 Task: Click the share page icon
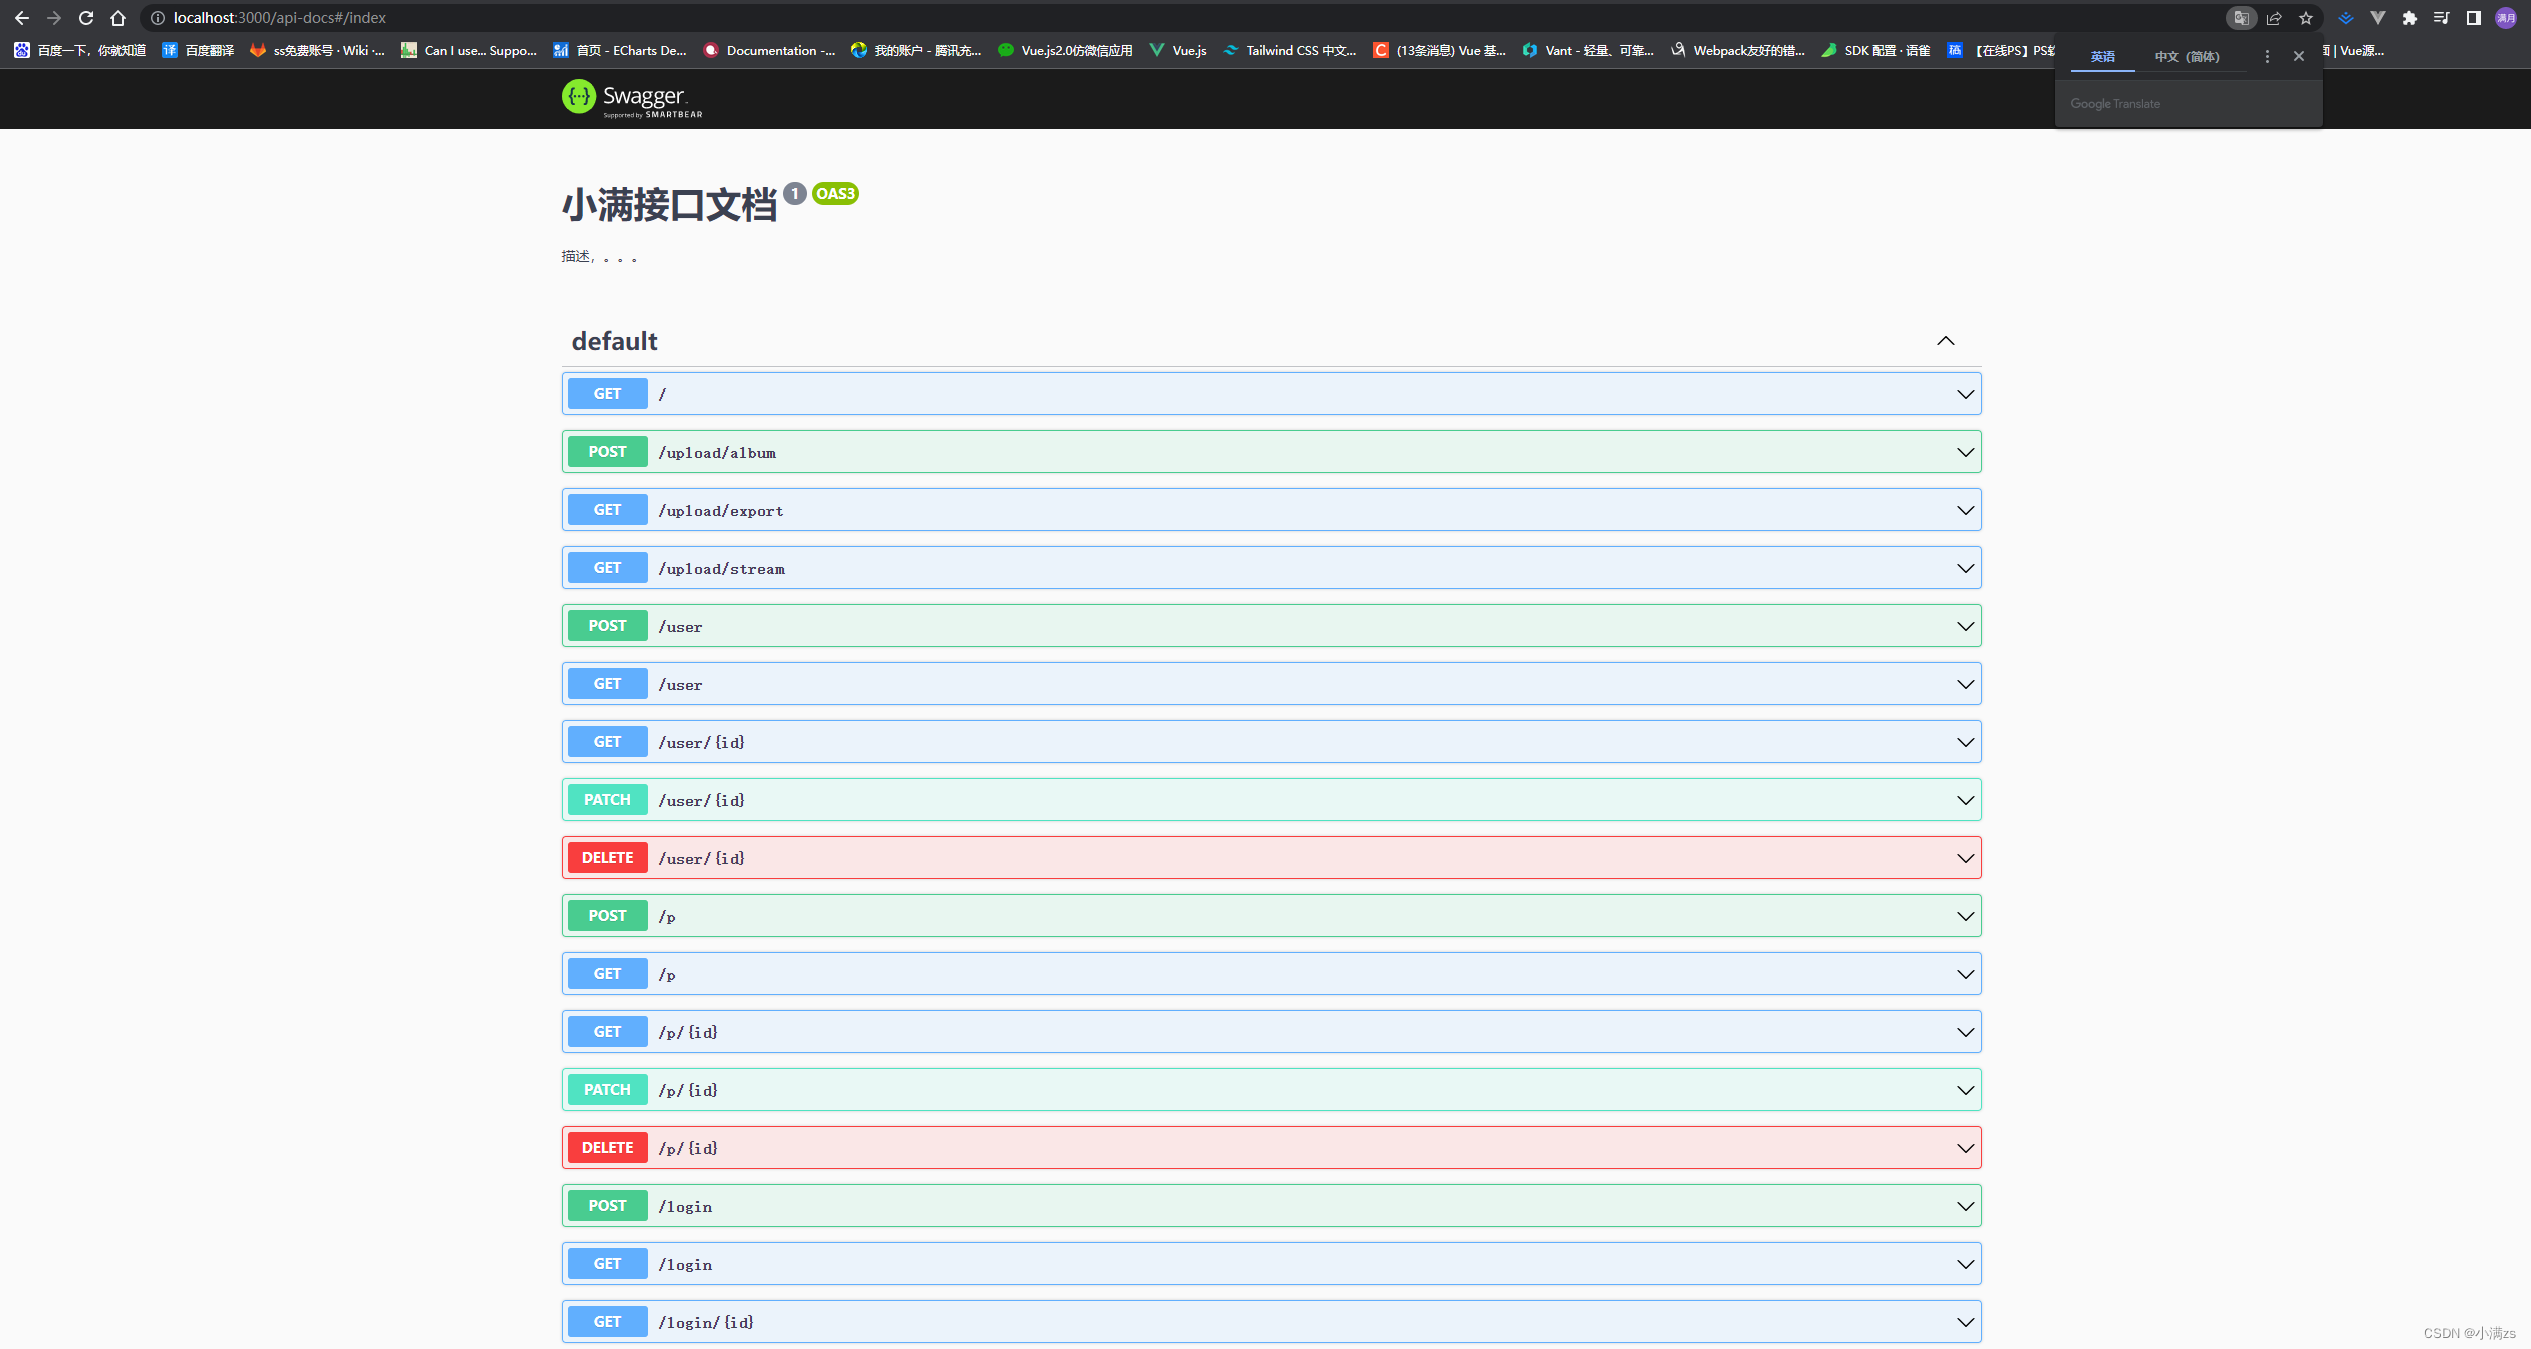pyautogui.click(x=2274, y=18)
